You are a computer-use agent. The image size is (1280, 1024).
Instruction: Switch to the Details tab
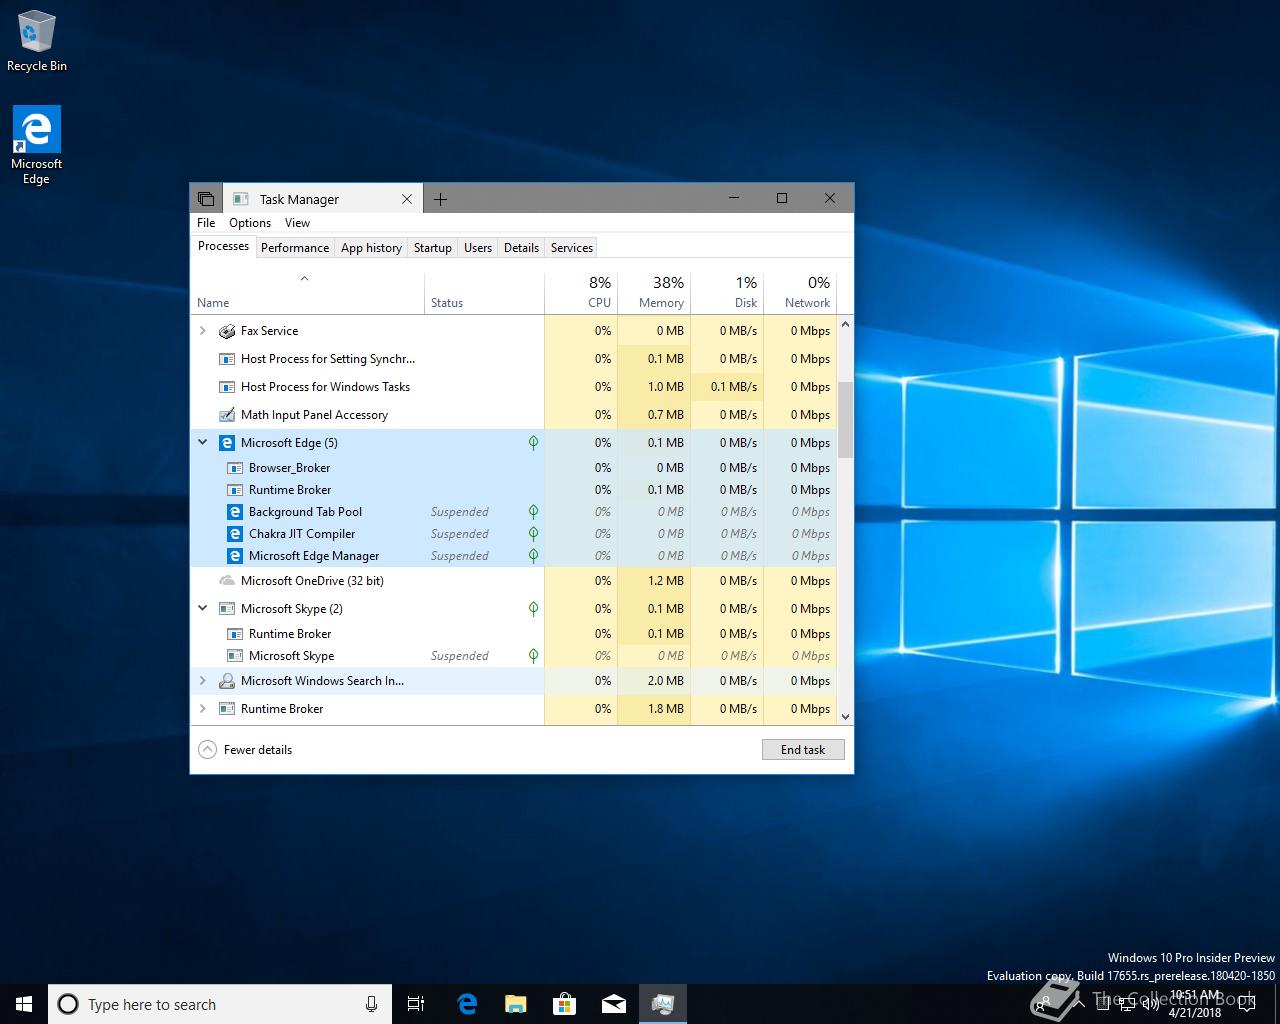[x=521, y=248]
